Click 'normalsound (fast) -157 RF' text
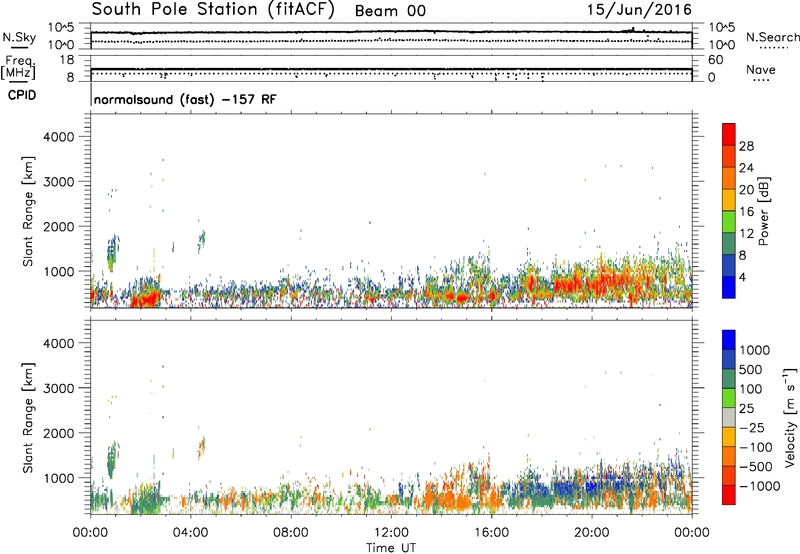 tap(185, 99)
